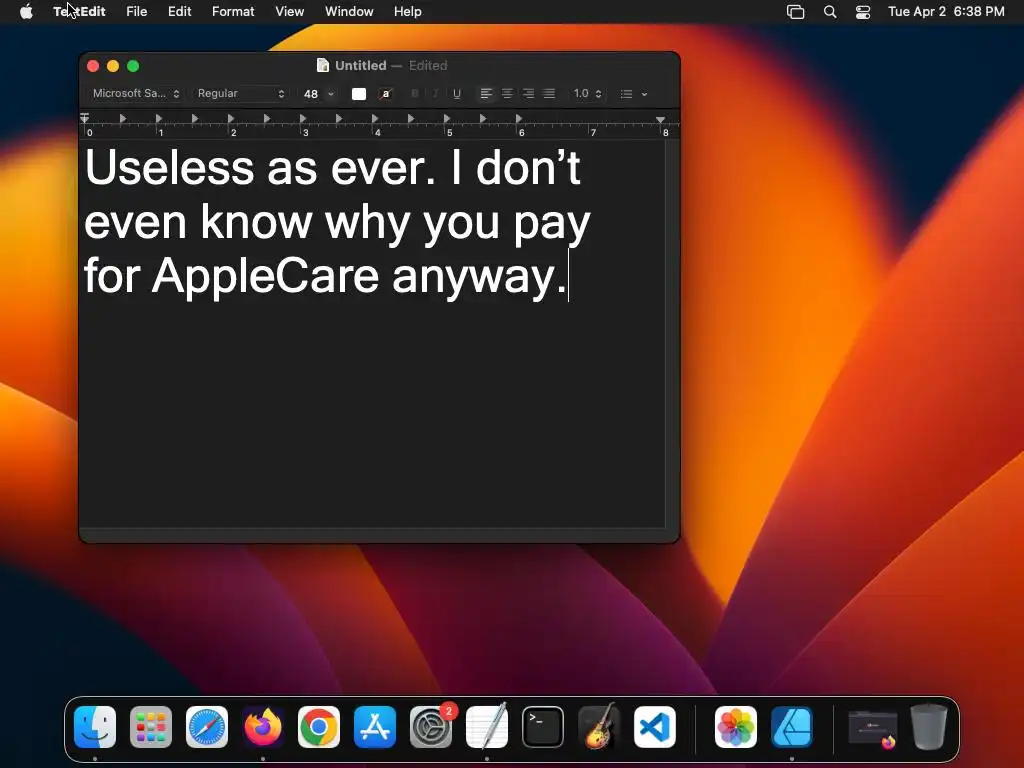Image resolution: width=1024 pixels, height=768 pixels.
Task: Launch Safari from the Dock
Action: click(207, 727)
